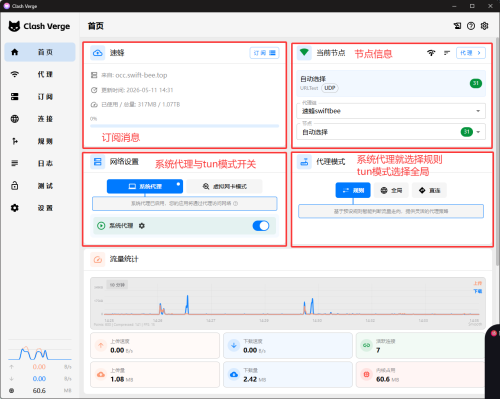Open the 设置 settings page in sidebar
Screen dimensions: 500x399
[40, 208]
